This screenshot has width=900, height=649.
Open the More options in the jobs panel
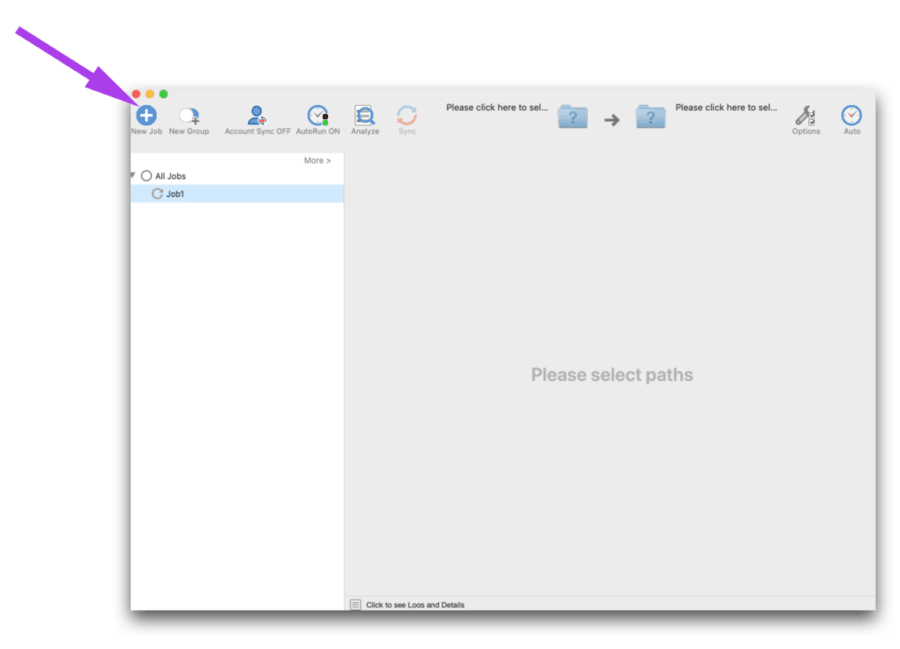pyautogui.click(x=317, y=160)
